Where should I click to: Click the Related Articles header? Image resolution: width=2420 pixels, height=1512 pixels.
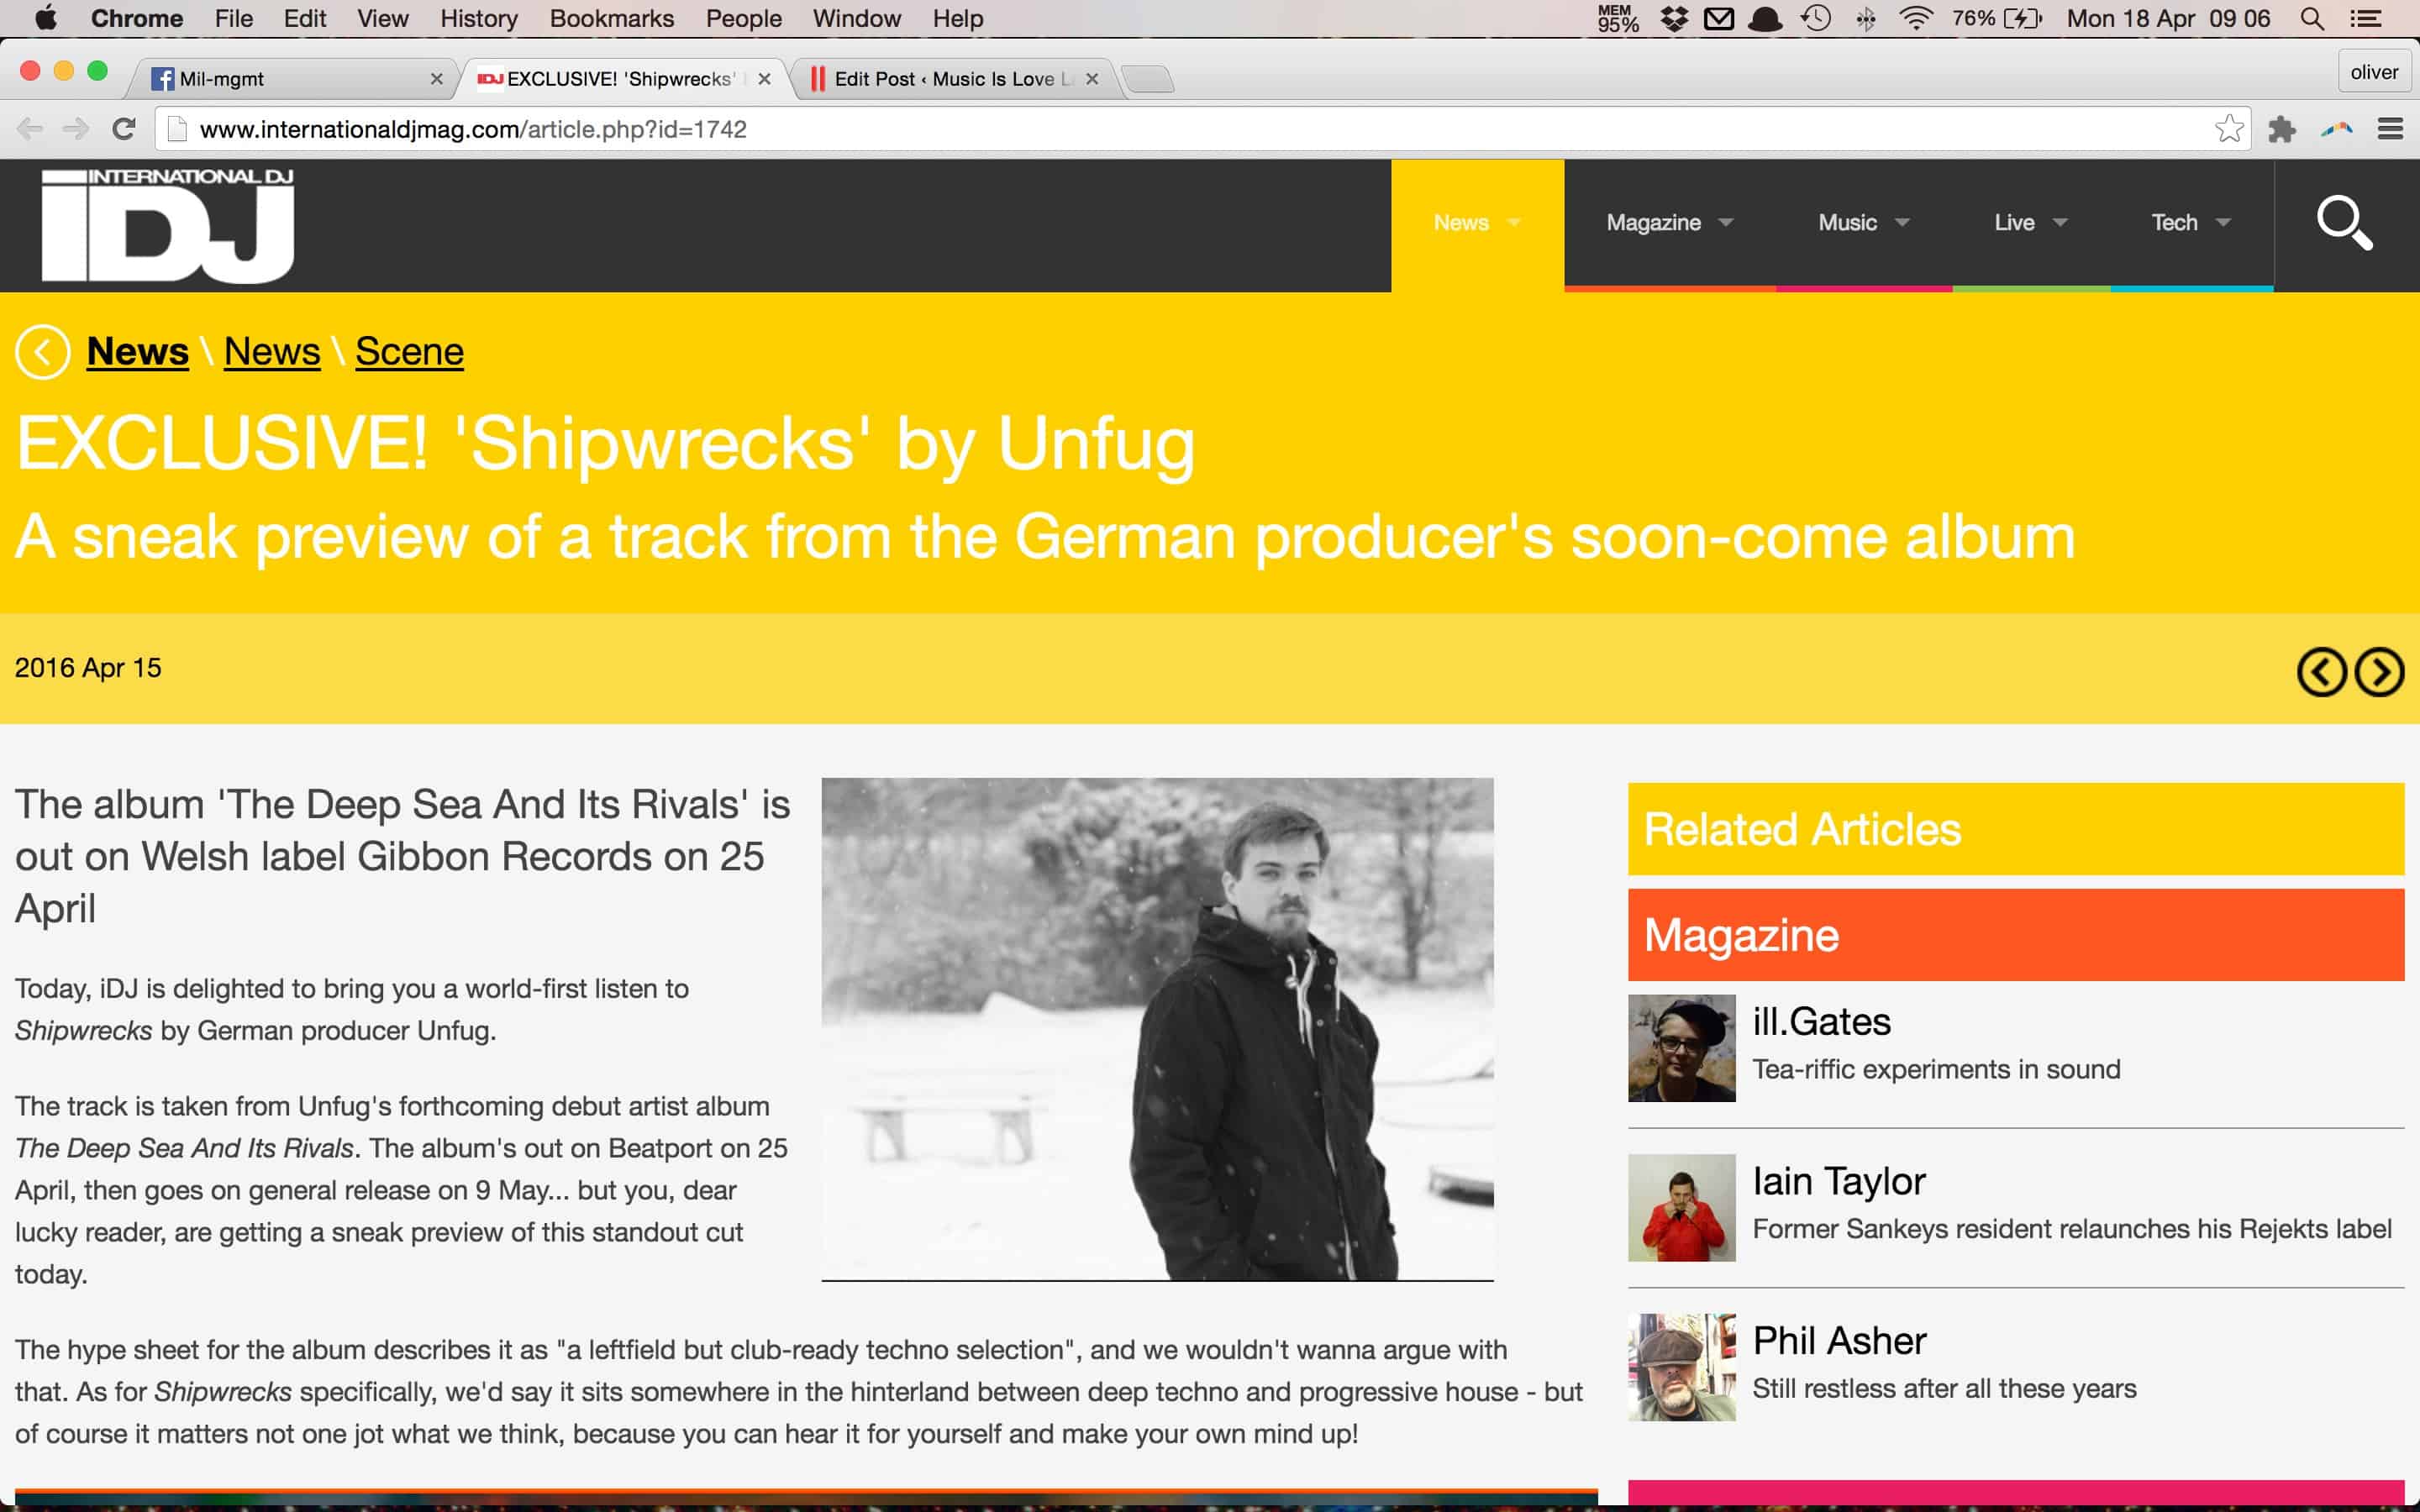click(x=2016, y=829)
